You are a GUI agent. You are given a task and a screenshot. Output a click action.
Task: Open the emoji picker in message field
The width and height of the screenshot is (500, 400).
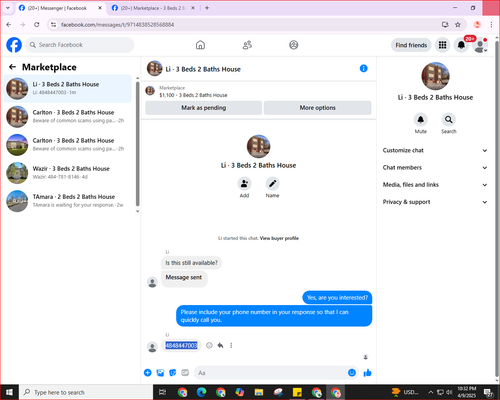click(352, 373)
